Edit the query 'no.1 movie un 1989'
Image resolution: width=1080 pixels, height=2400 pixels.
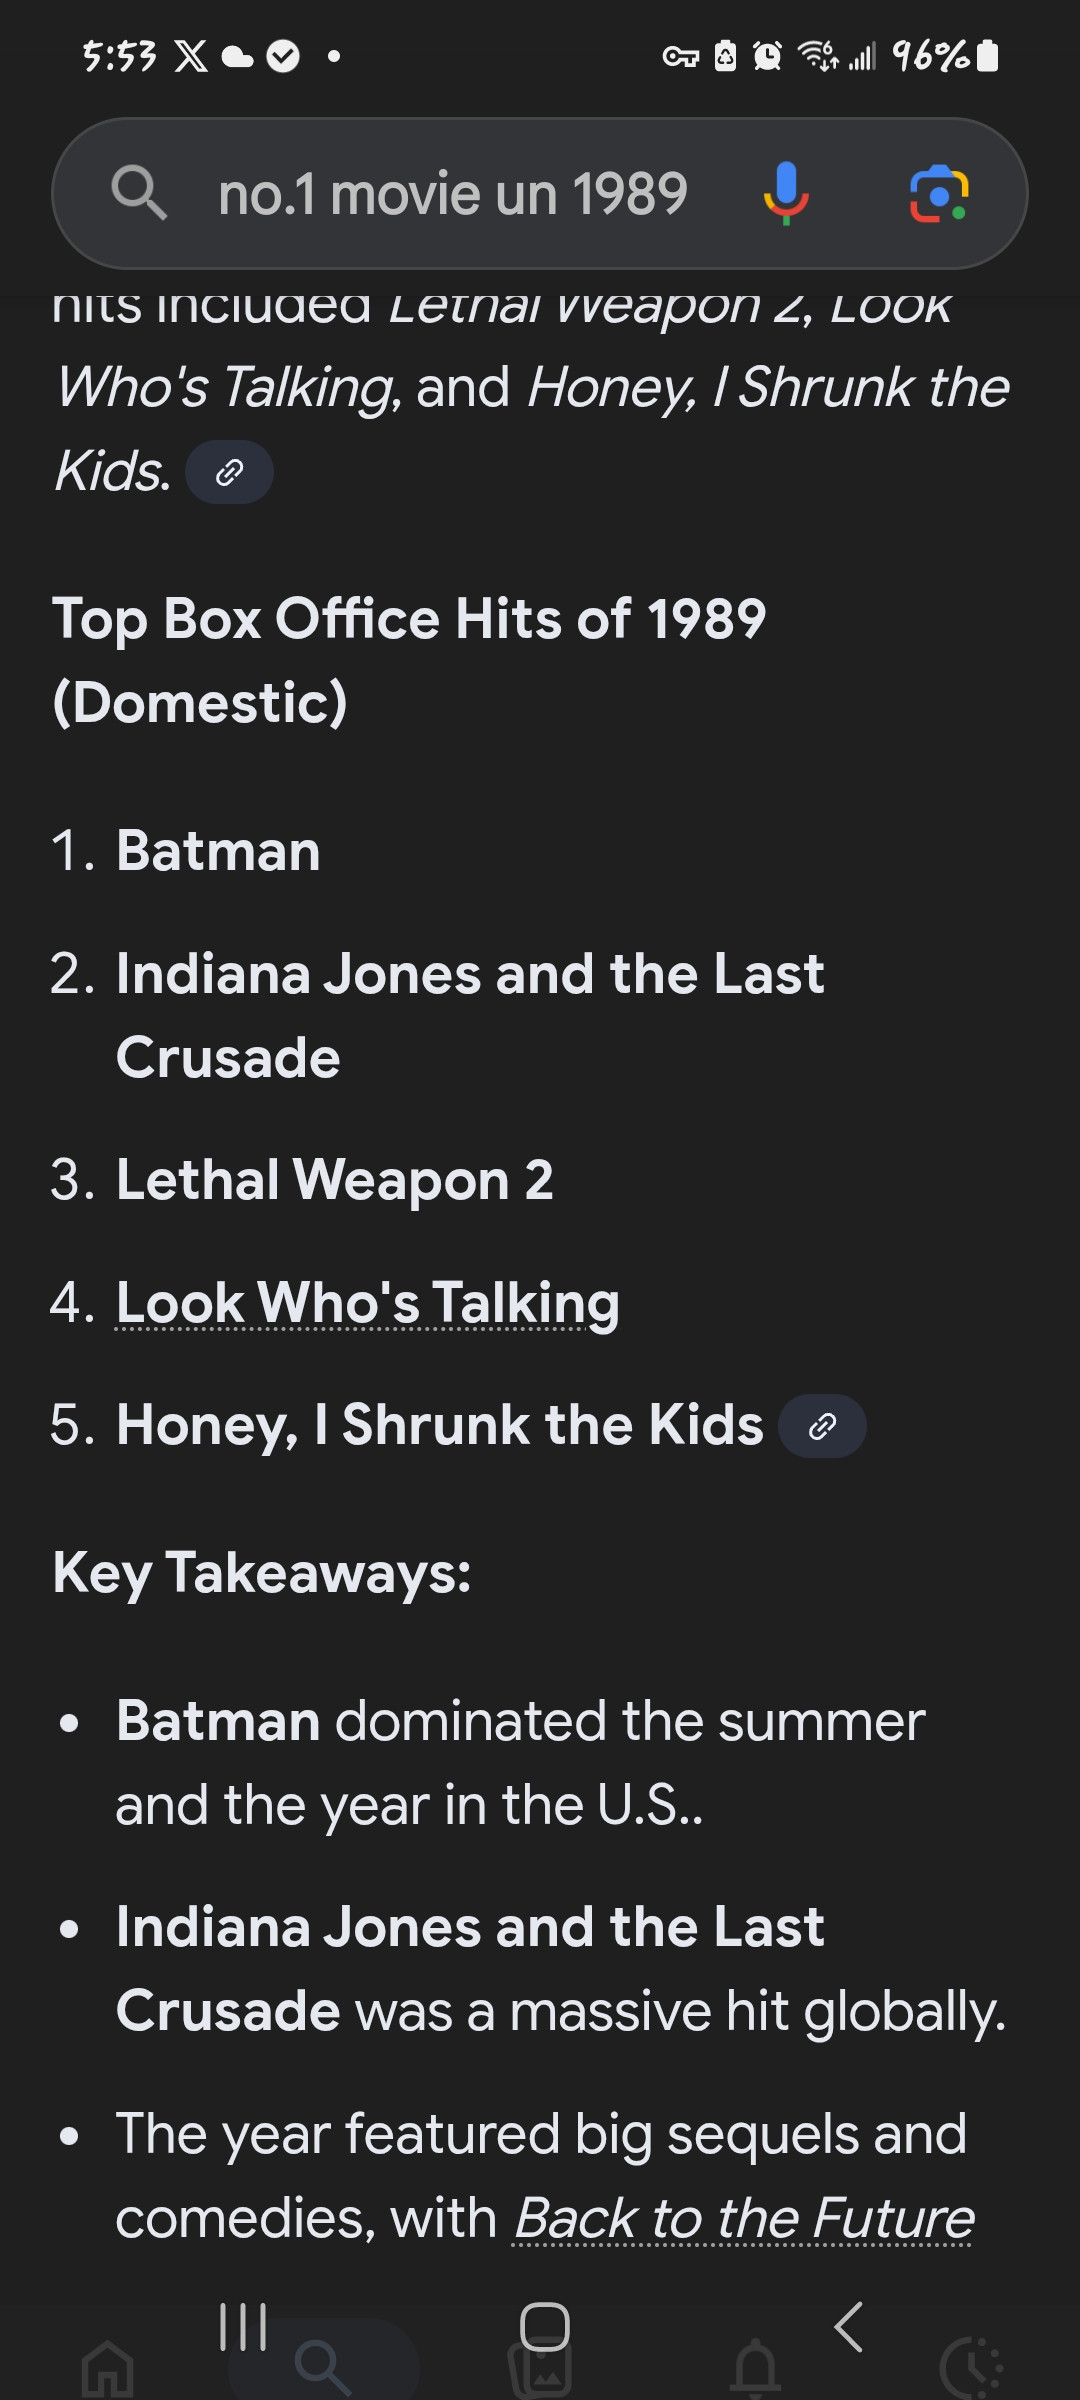click(453, 193)
